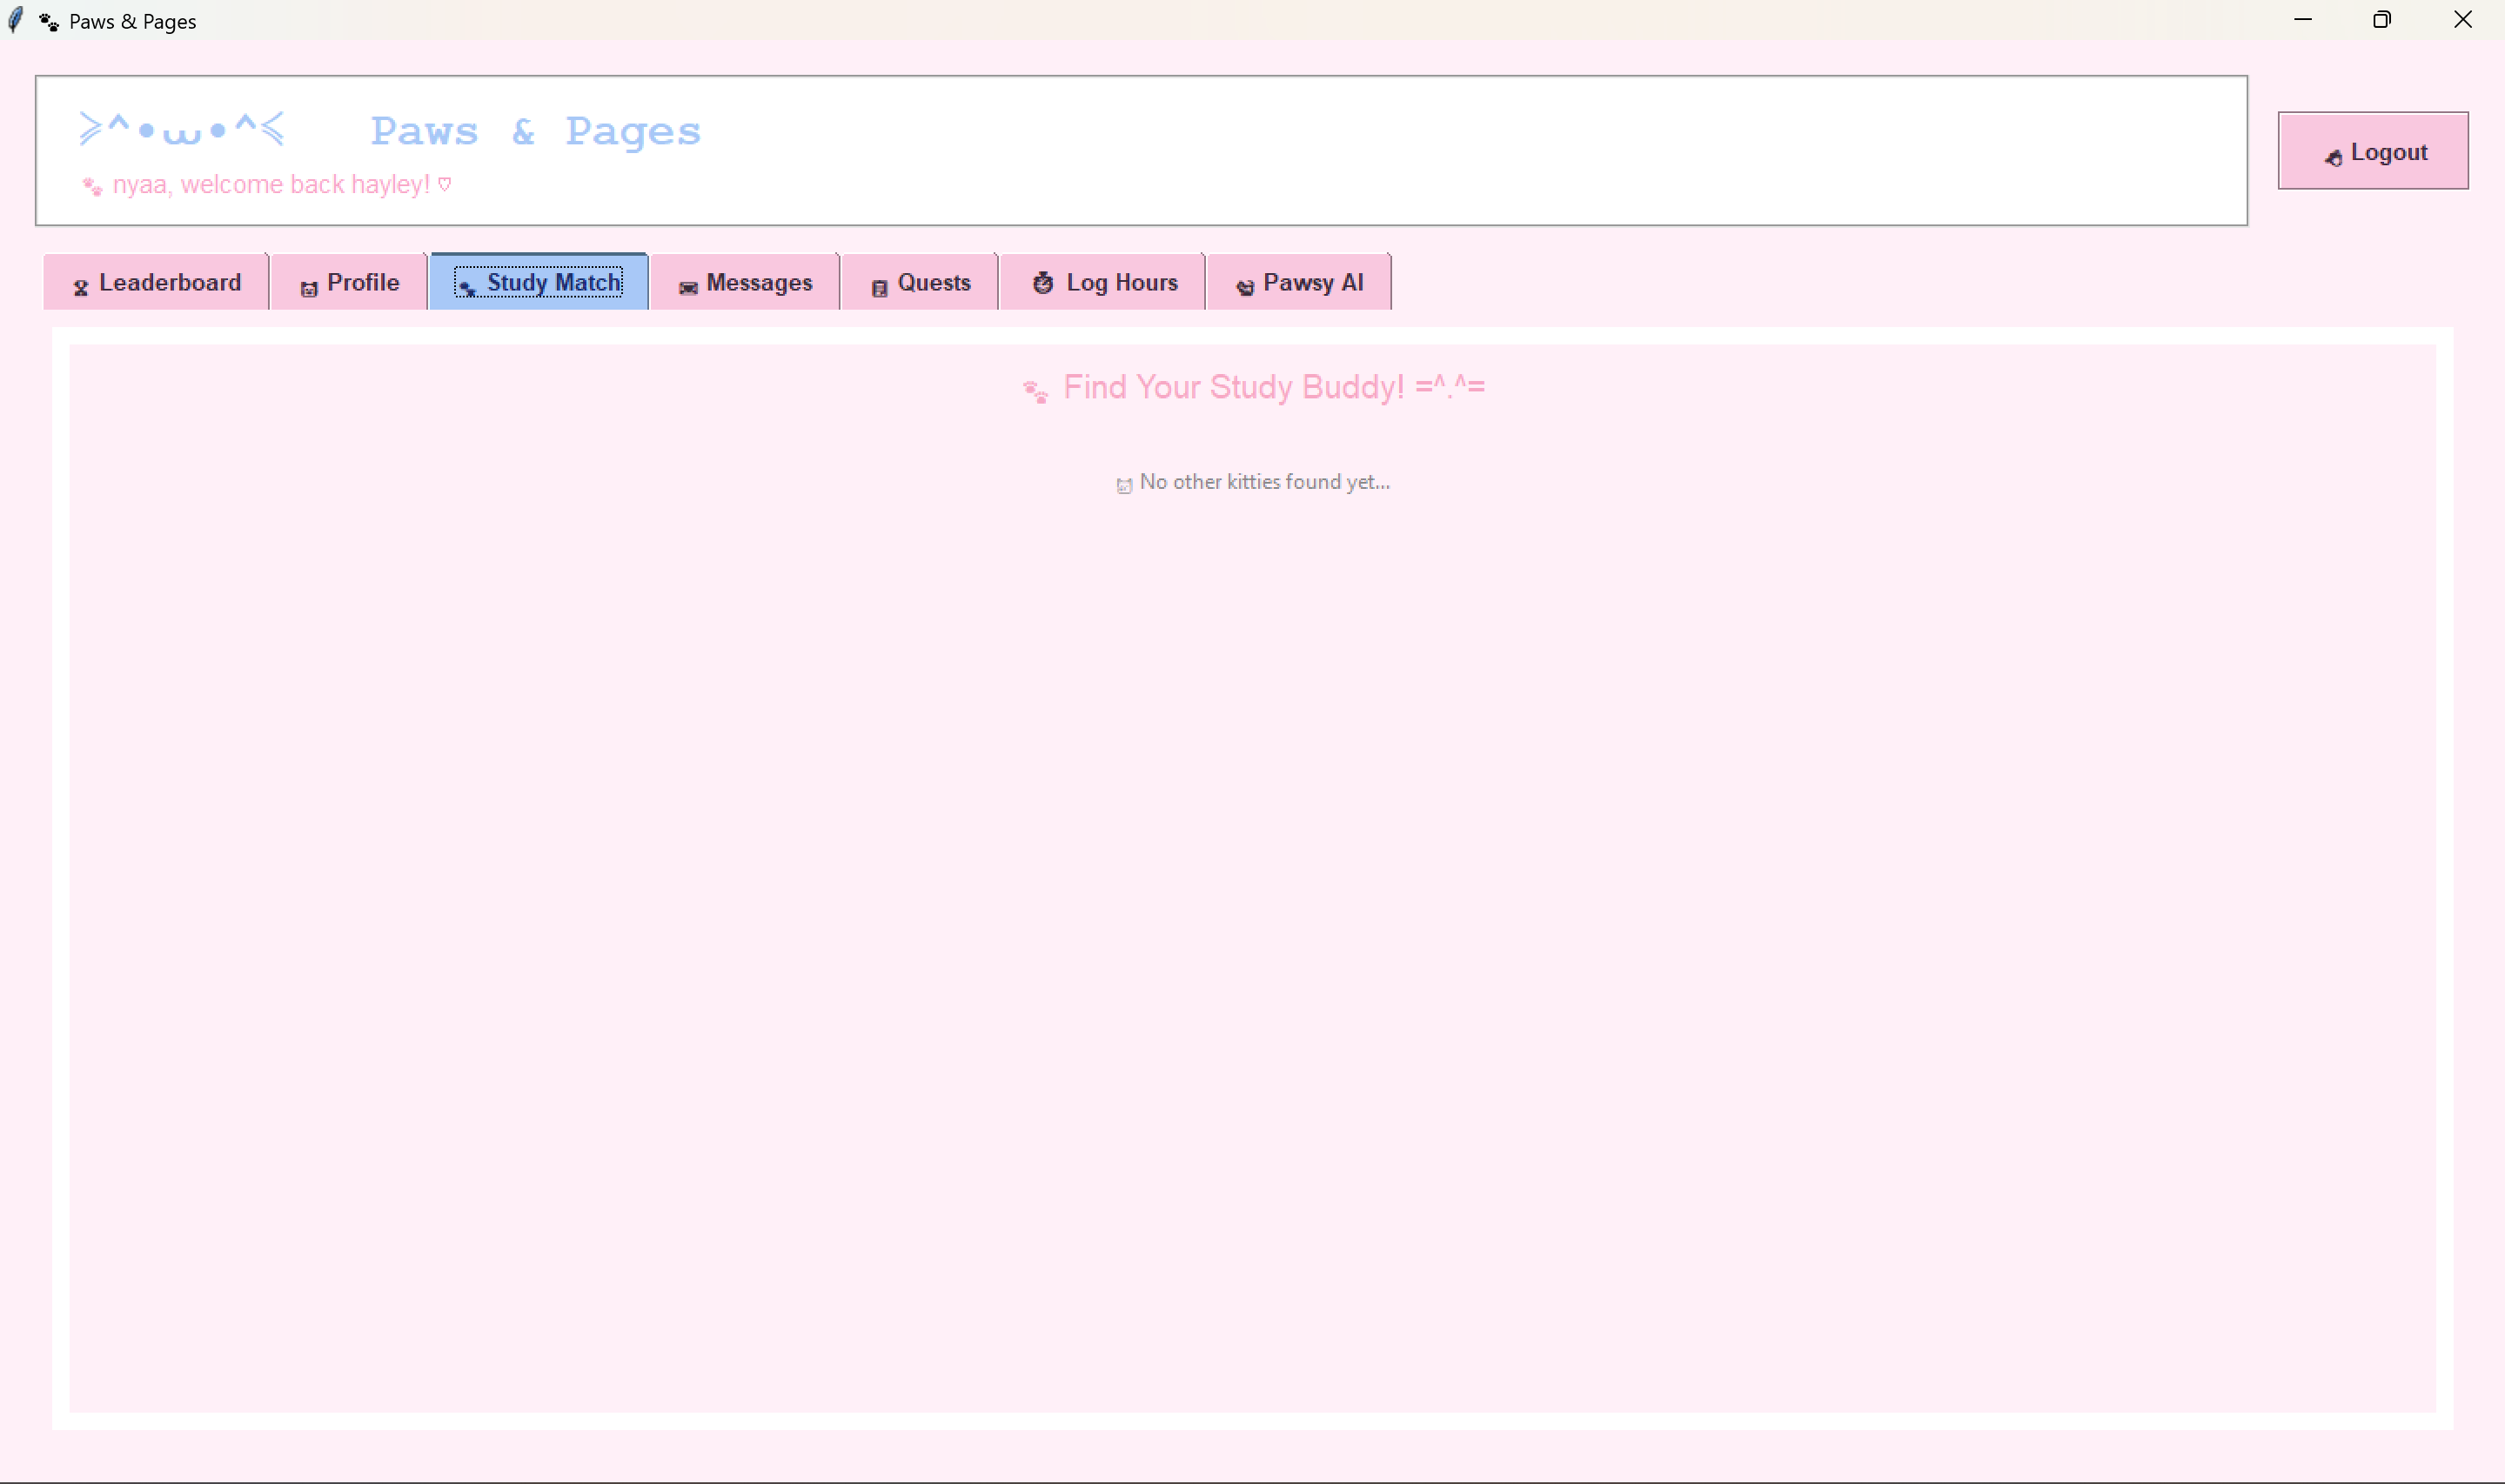
Task: Click the envelope icon on Messages tab
Action: coord(688,288)
